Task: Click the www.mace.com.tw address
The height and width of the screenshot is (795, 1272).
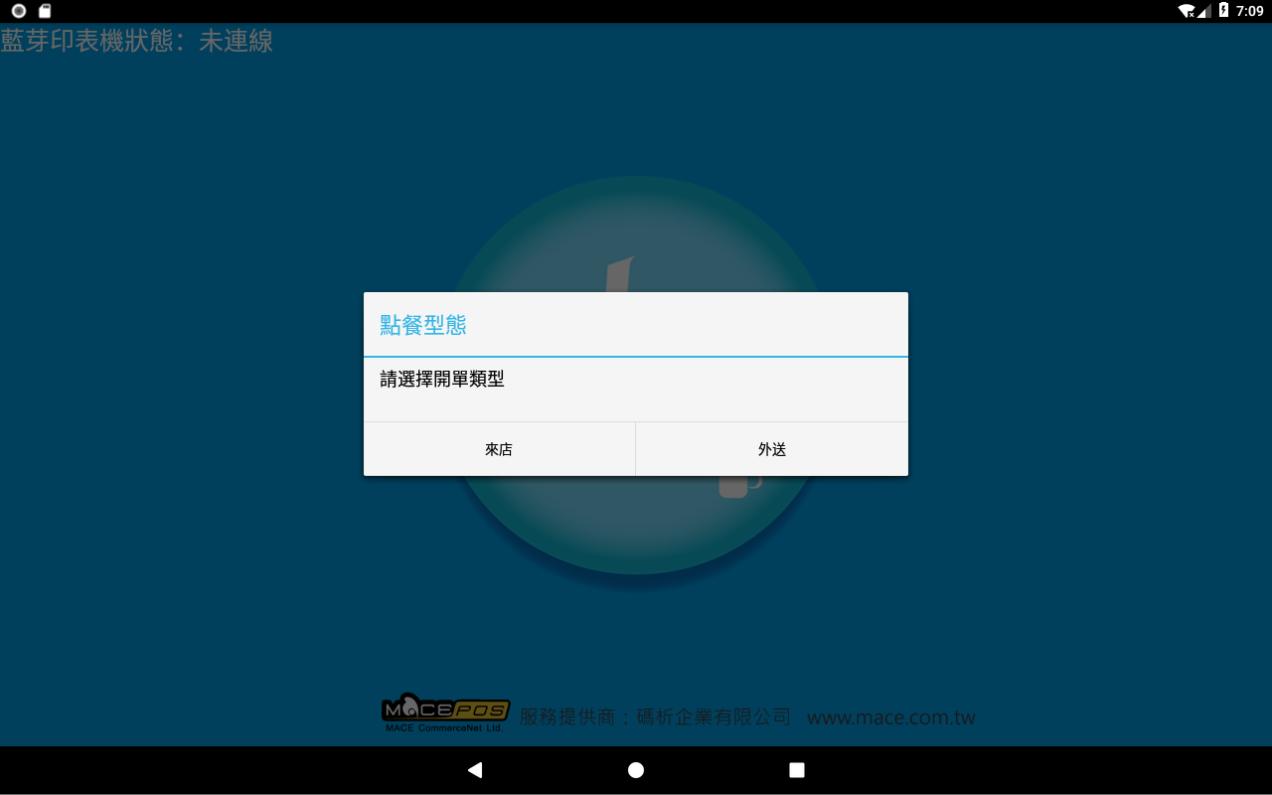Action: [x=891, y=717]
